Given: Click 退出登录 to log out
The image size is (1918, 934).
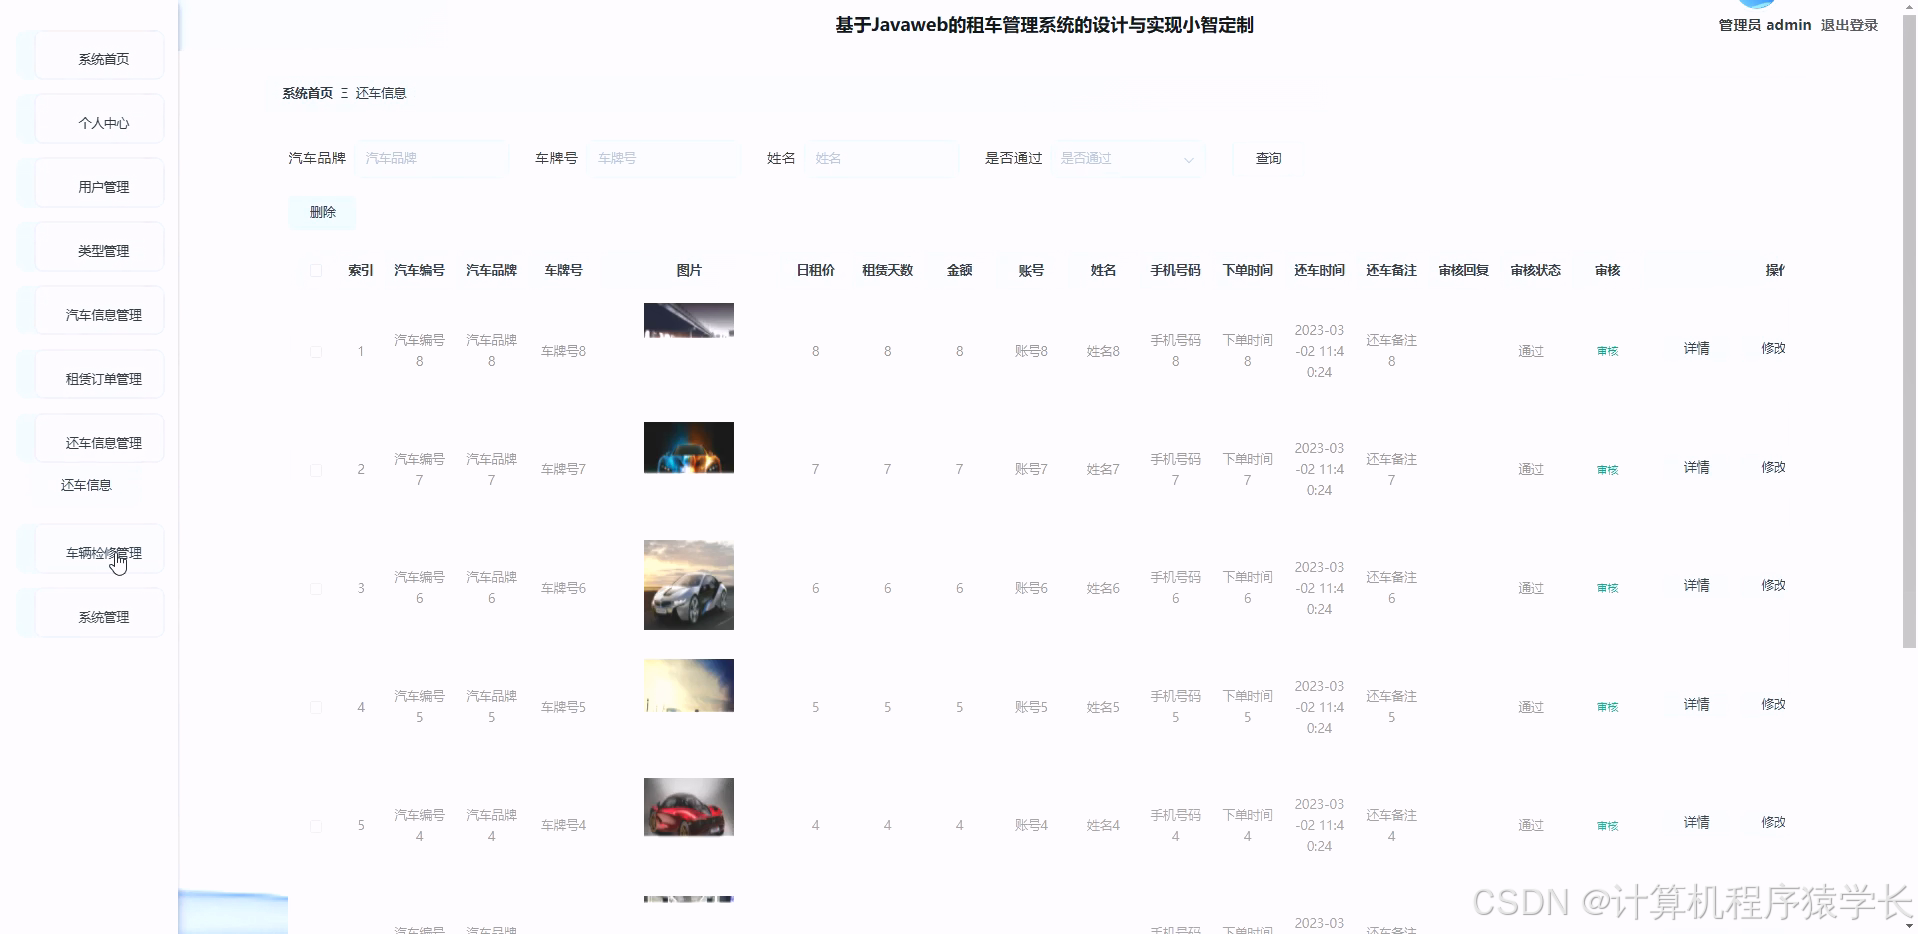Looking at the screenshot, I should pyautogui.click(x=1849, y=25).
